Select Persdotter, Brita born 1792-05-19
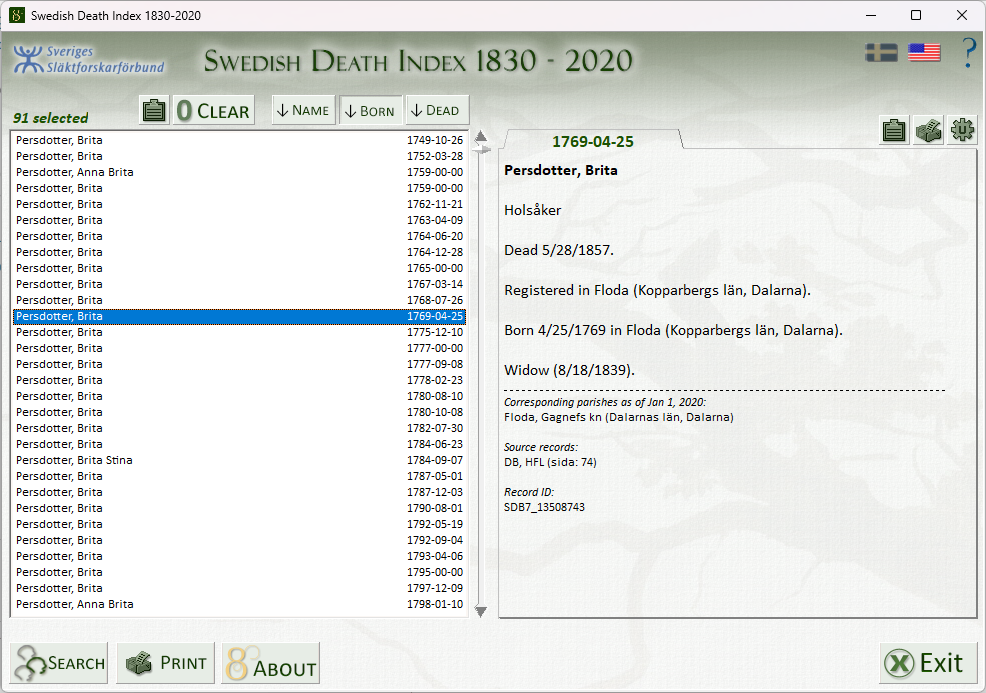This screenshot has height=693, width=986. click(240, 524)
